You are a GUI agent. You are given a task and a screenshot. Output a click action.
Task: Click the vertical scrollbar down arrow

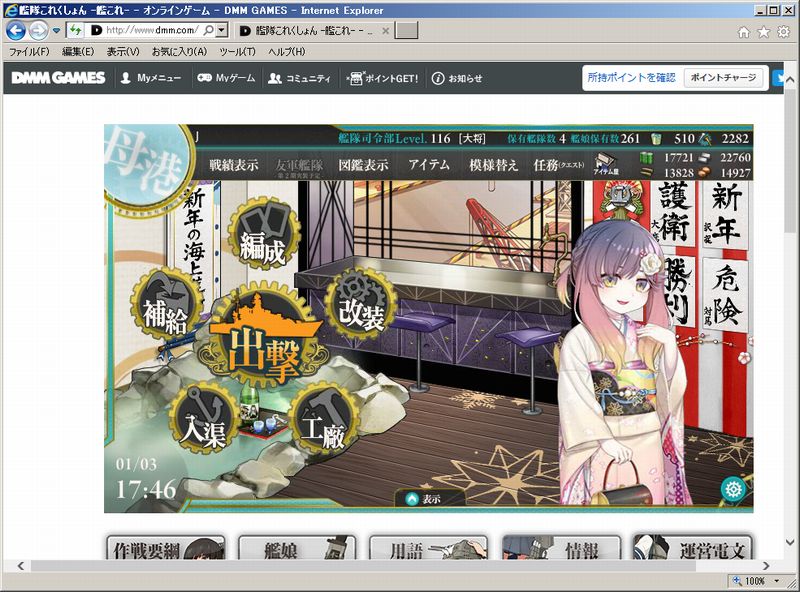click(790, 542)
